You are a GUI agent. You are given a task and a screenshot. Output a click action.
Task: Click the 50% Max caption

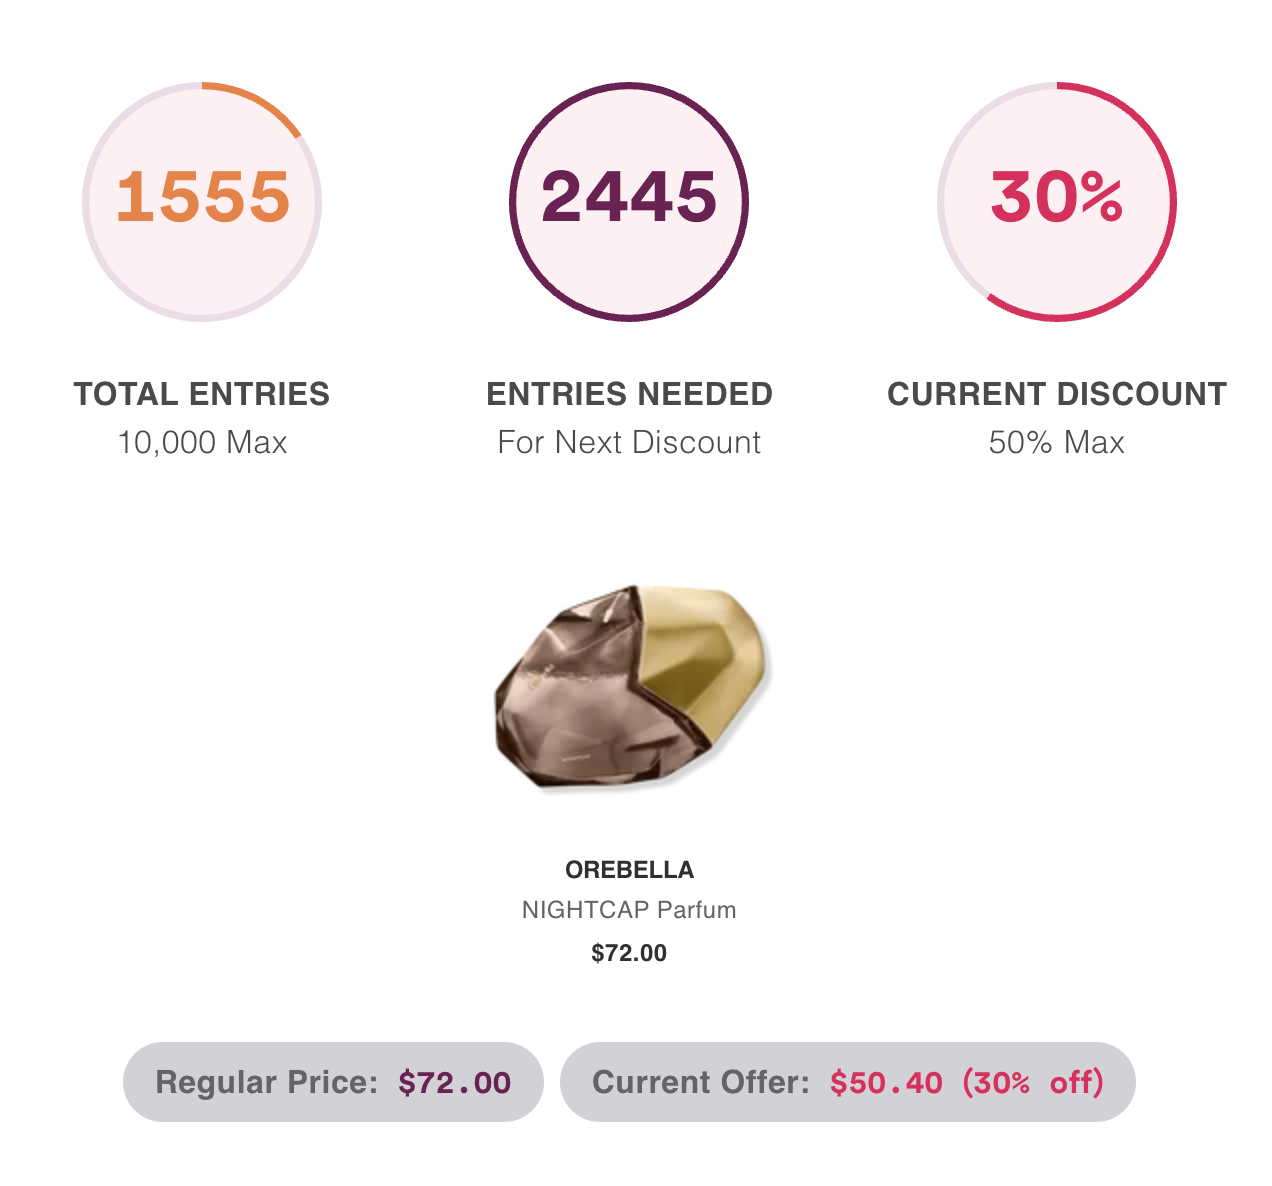[x=1056, y=442]
